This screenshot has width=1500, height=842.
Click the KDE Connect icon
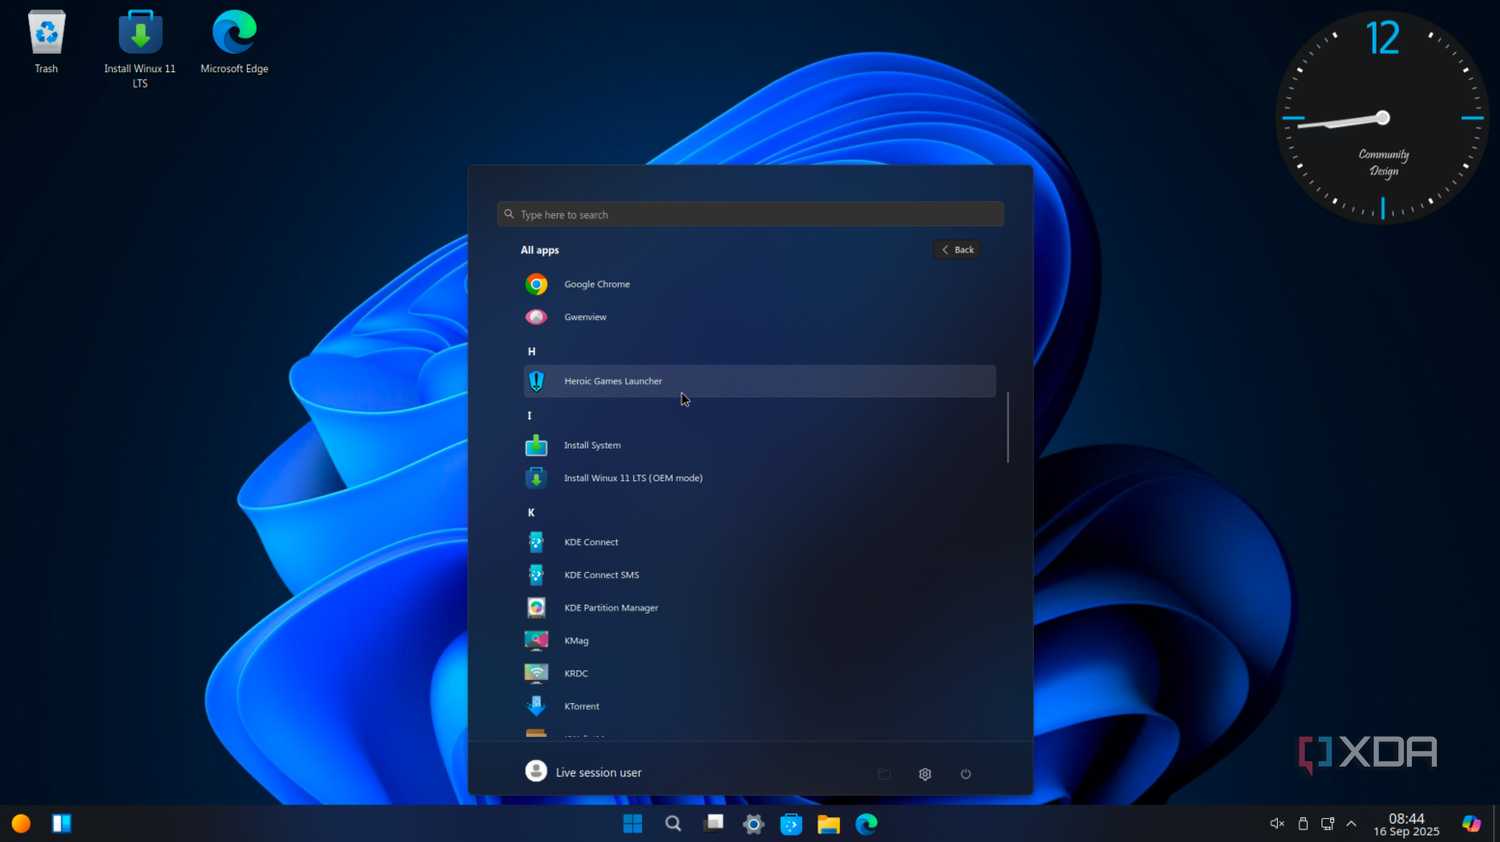point(536,542)
